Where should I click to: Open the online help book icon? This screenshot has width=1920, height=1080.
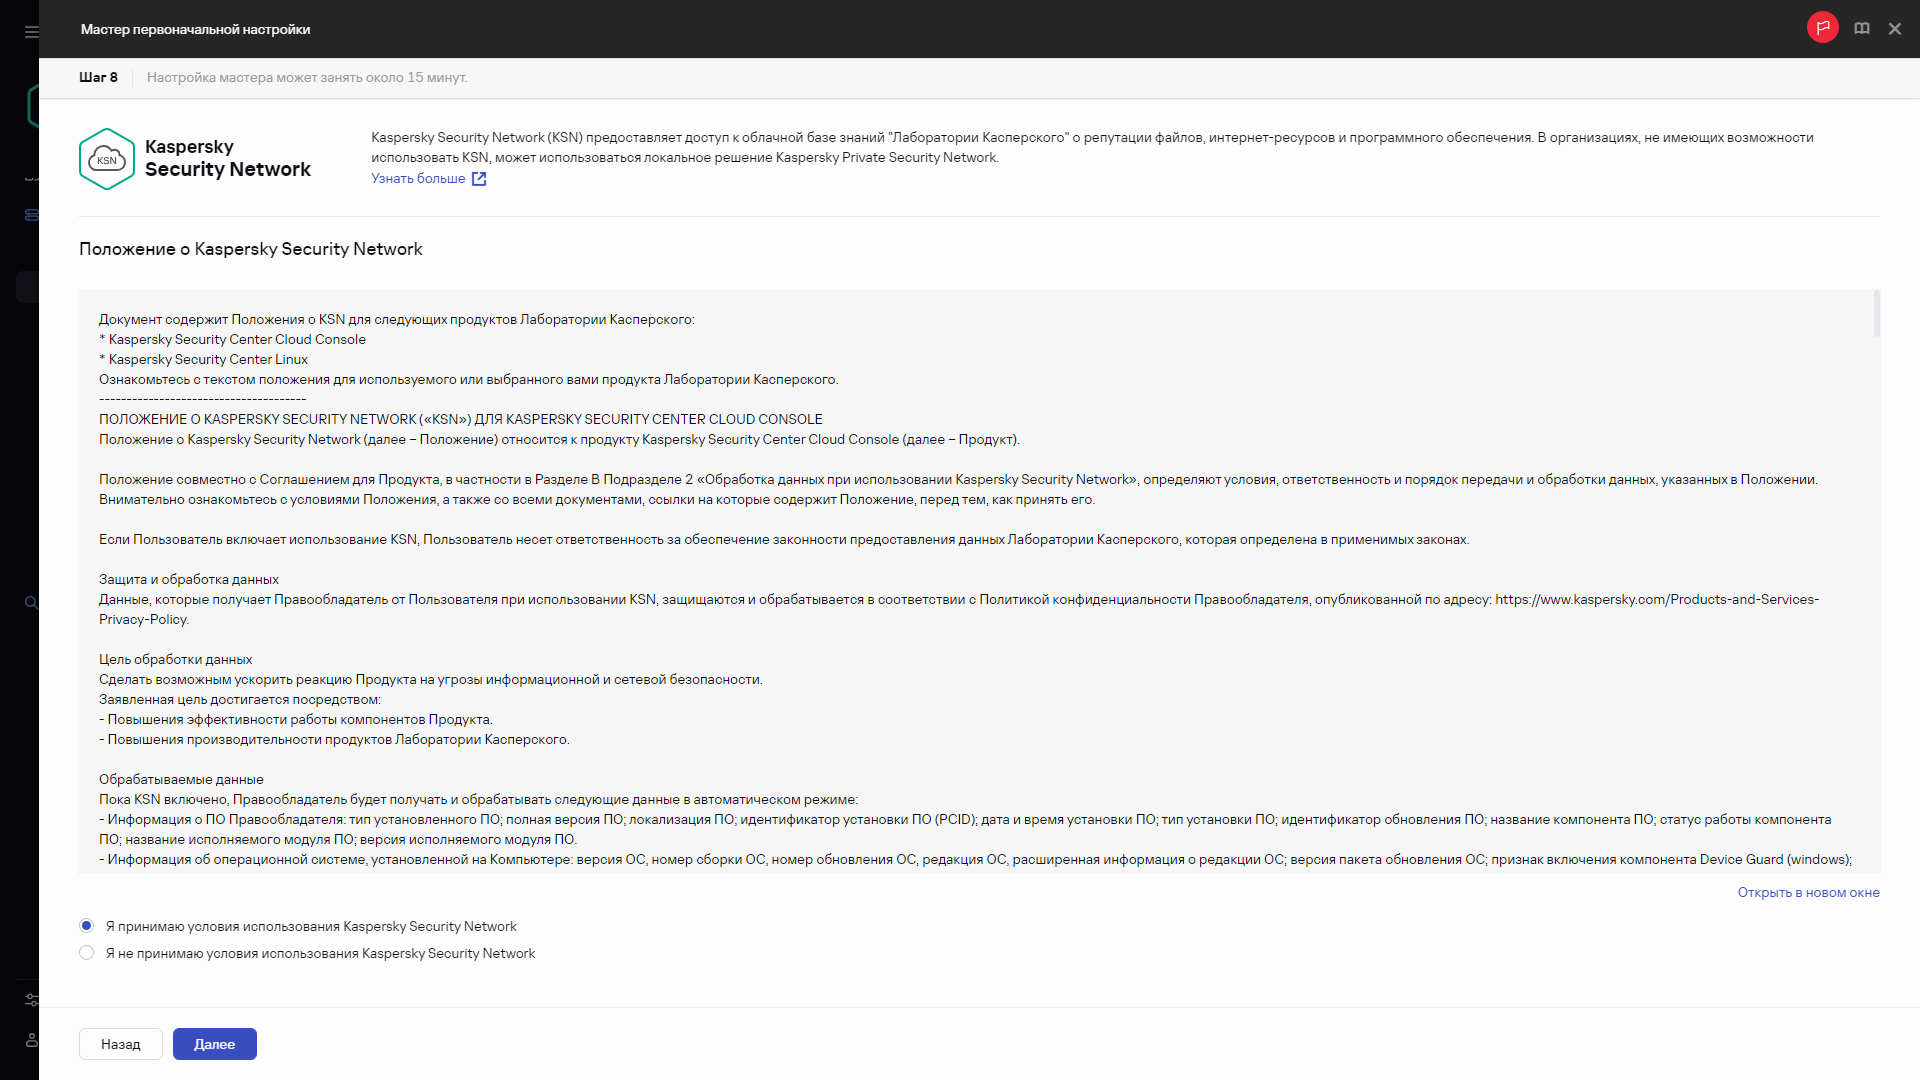(1862, 28)
